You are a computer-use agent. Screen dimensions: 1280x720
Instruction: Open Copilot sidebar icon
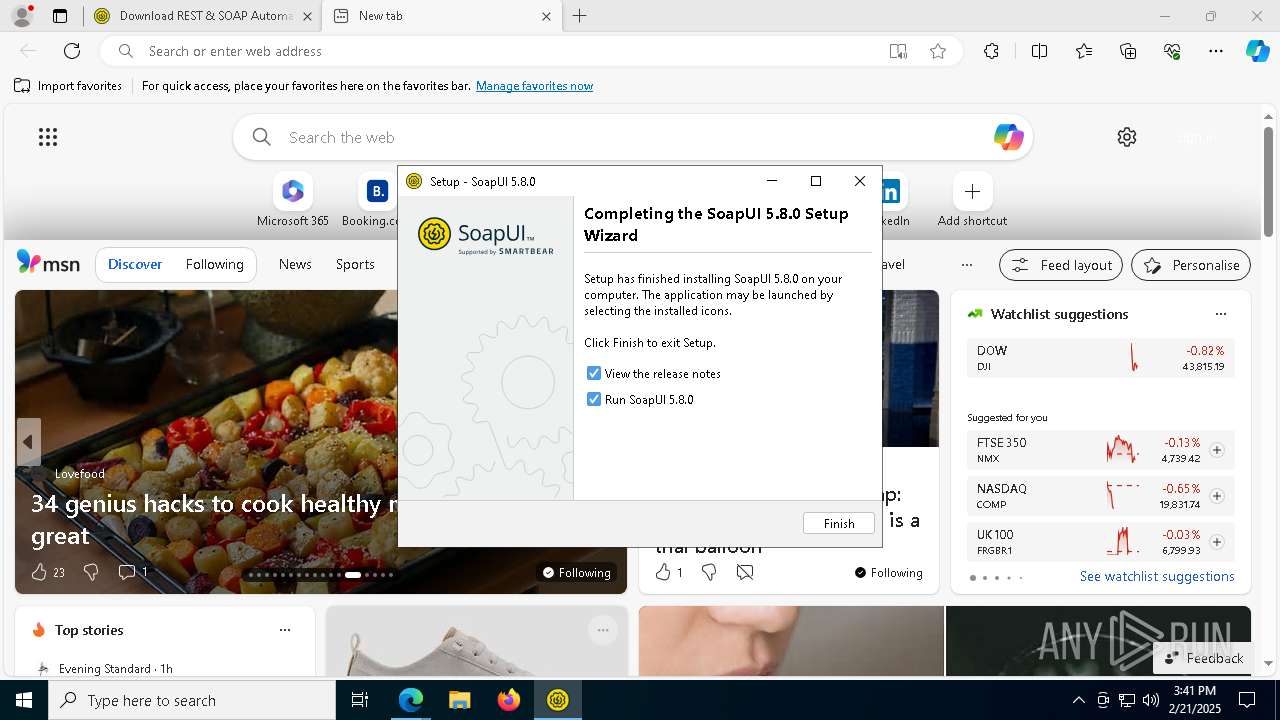[x=1257, y=51]
